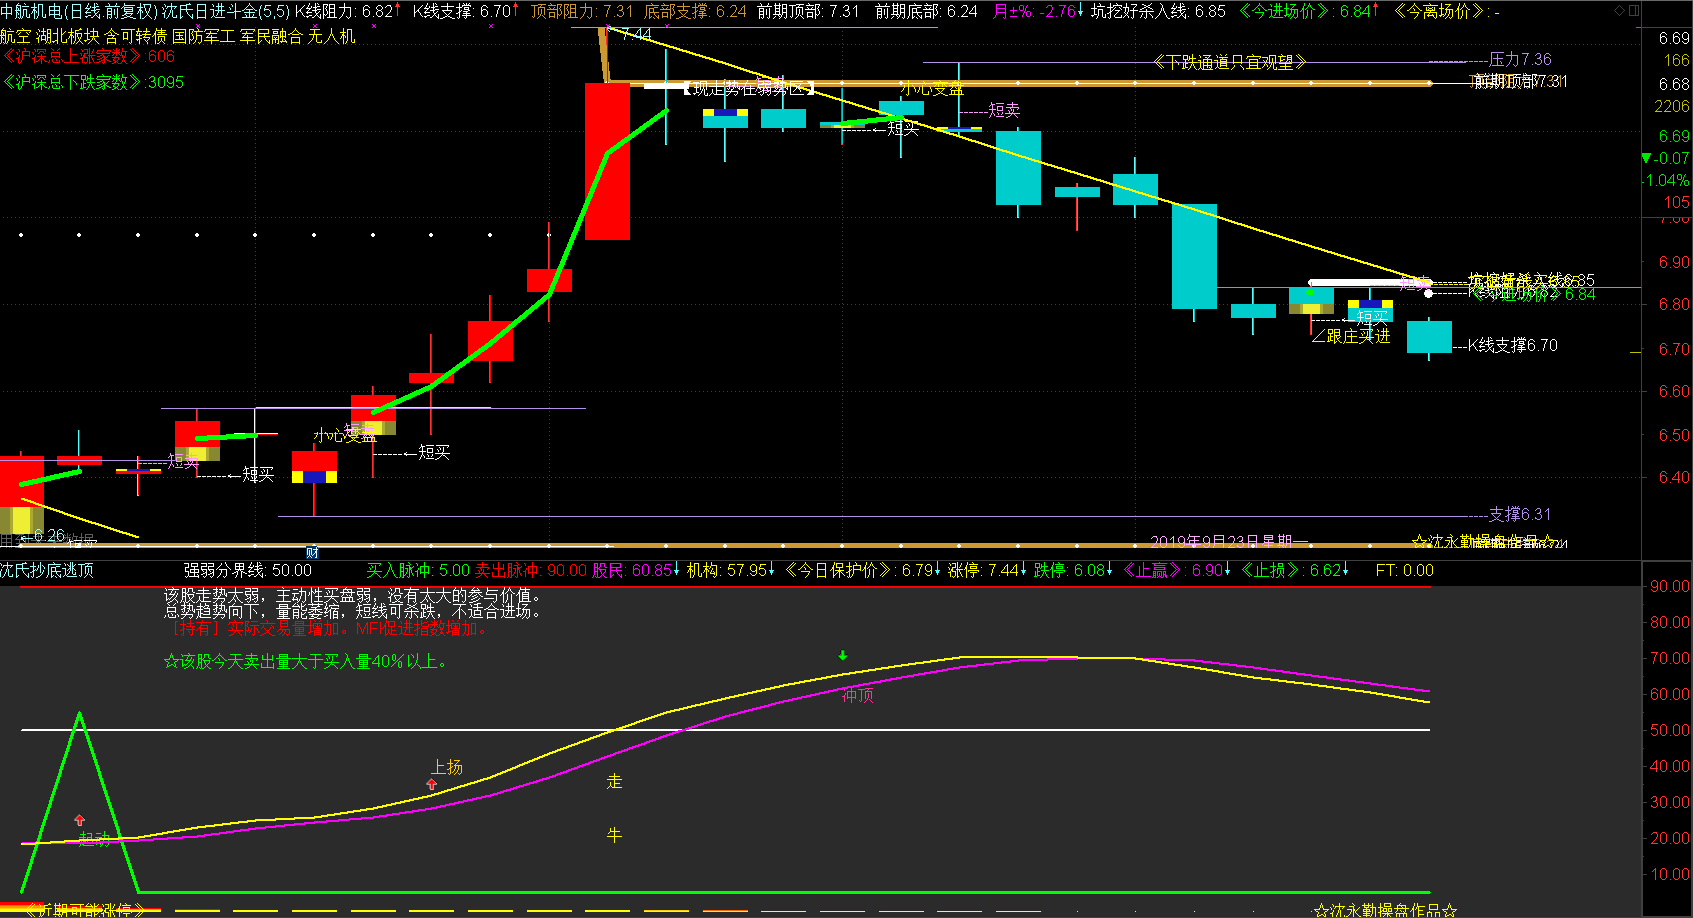Image resolution: width=1693 pixels, height=918 pixels.
Task: Open the 含可转债 tag
Action: click(136, 36)
